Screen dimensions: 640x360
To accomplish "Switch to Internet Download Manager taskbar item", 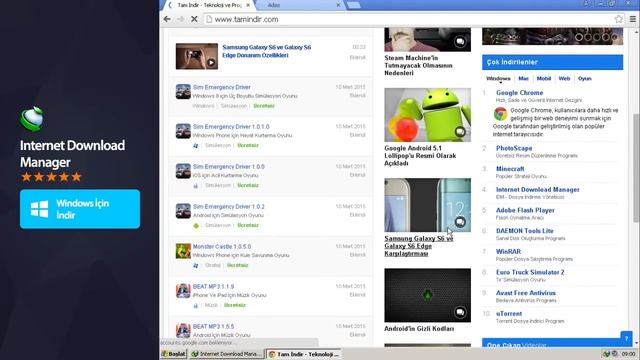I will 227,354.
